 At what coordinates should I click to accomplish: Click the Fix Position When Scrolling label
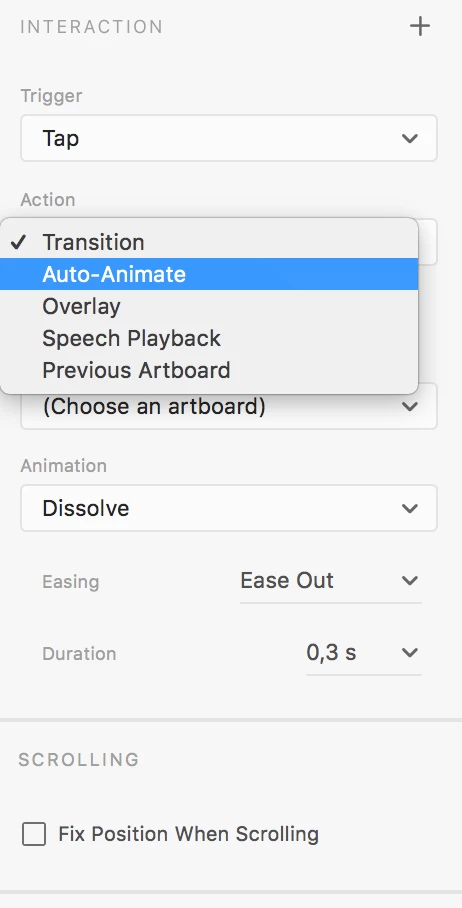pyautogui.click(x=189, y=834)
